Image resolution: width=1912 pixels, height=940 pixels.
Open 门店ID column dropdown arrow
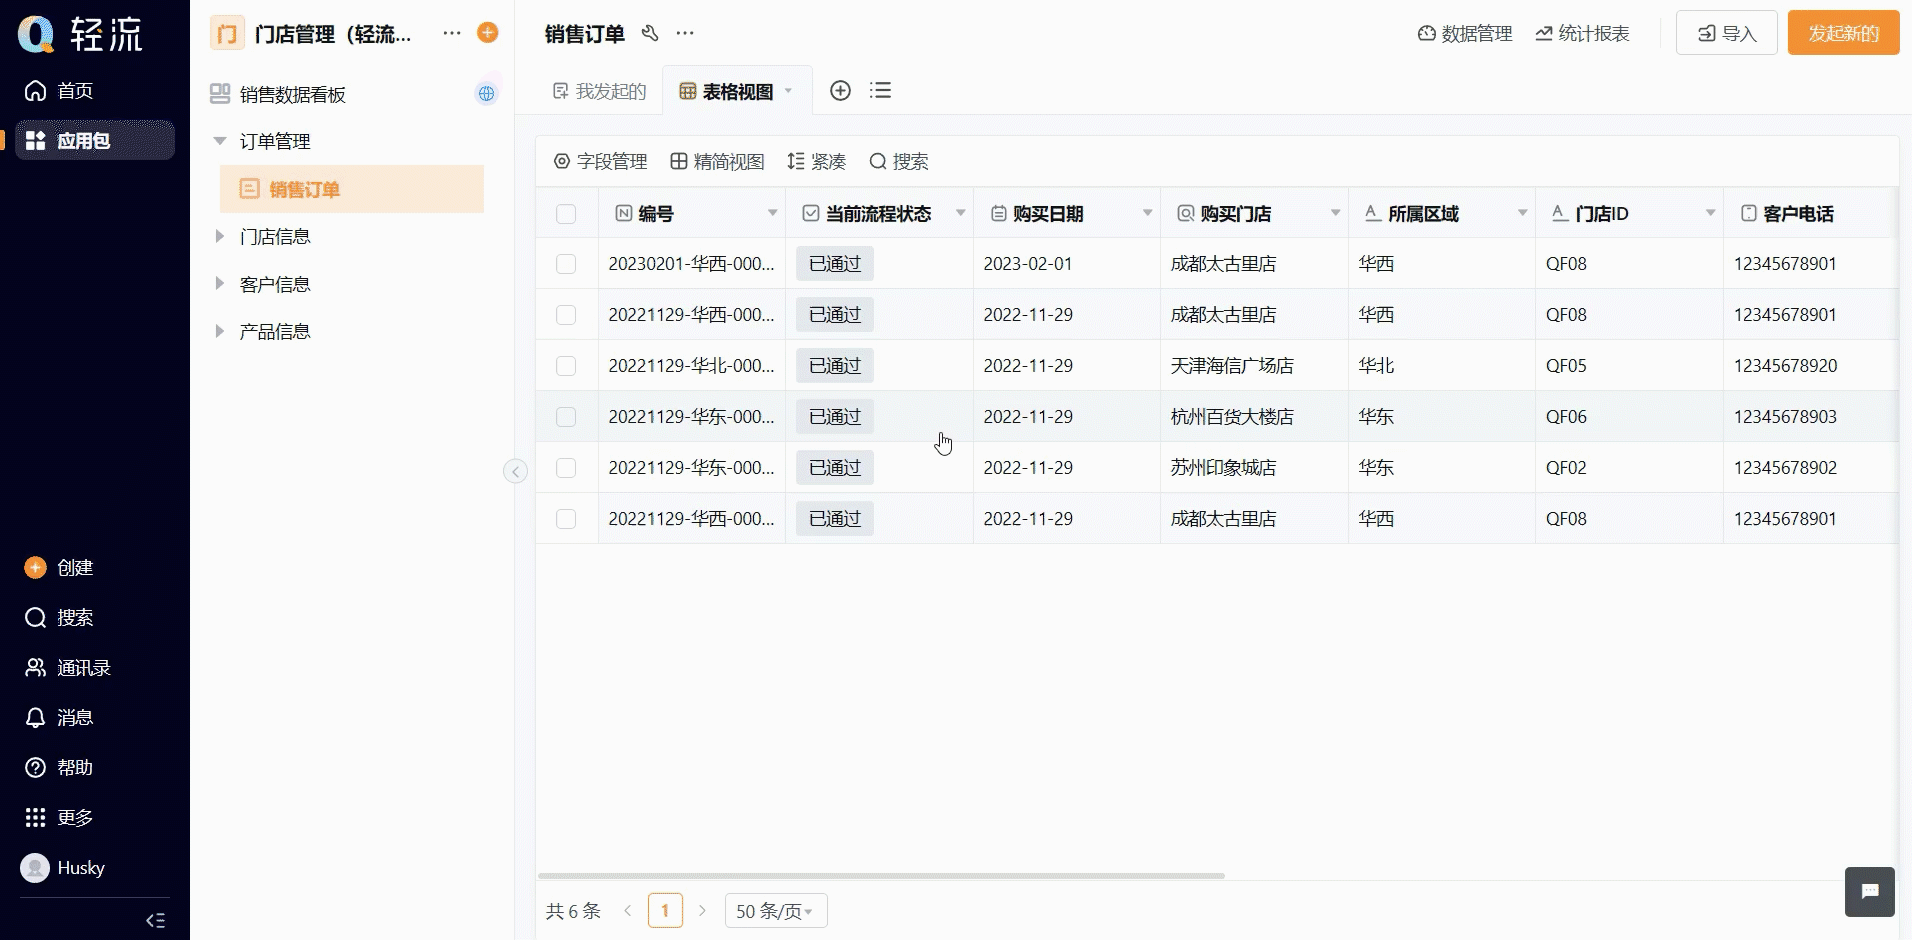coord(1710,213)
